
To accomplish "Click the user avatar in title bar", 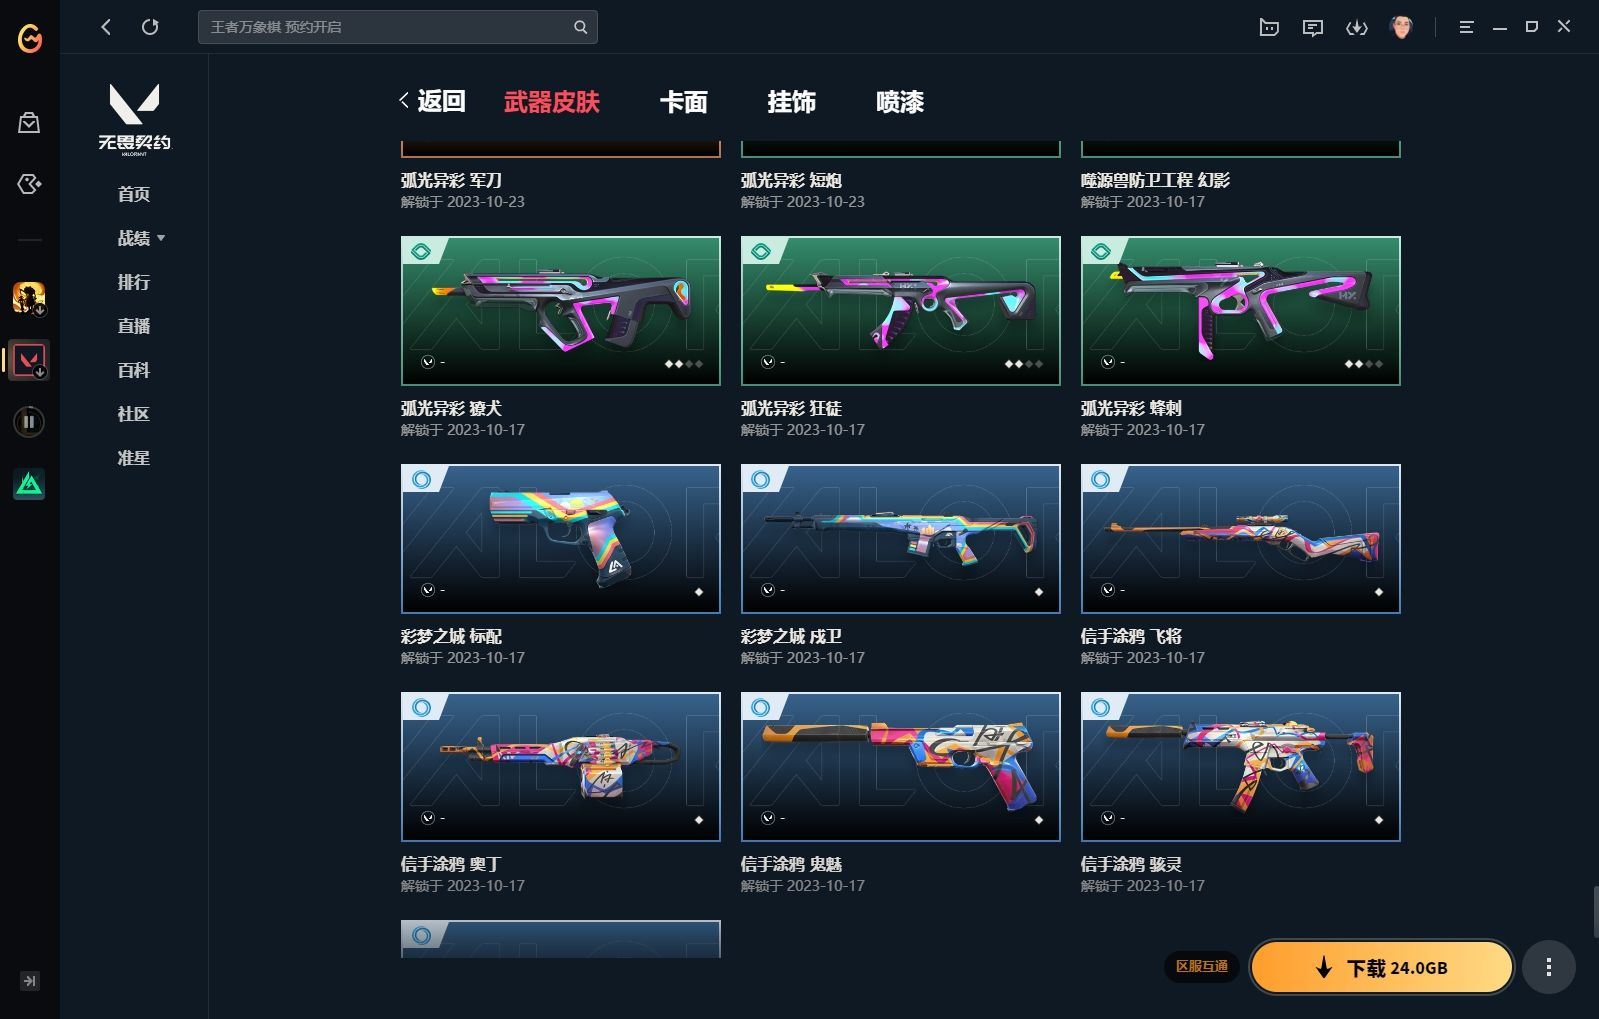I will tap(1401, 27).
